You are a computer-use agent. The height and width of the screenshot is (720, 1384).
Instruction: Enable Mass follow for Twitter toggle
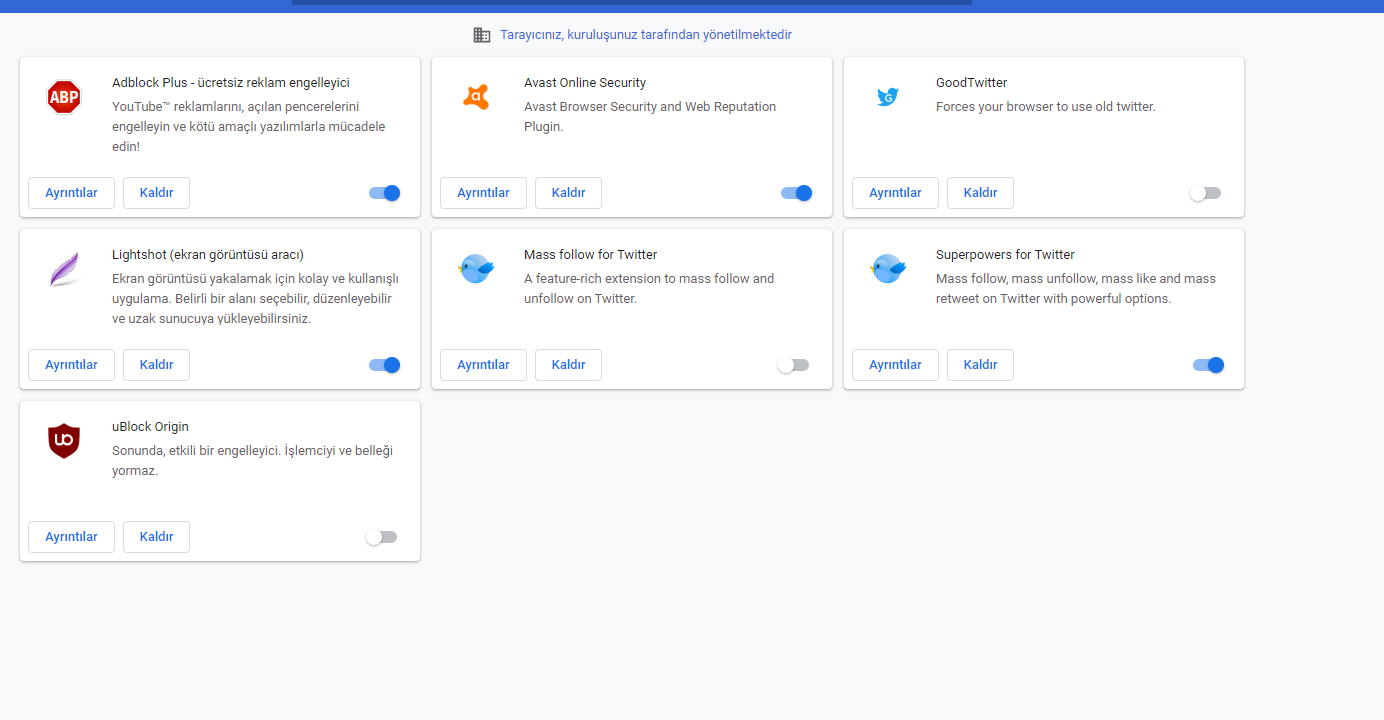coord(793,365)
